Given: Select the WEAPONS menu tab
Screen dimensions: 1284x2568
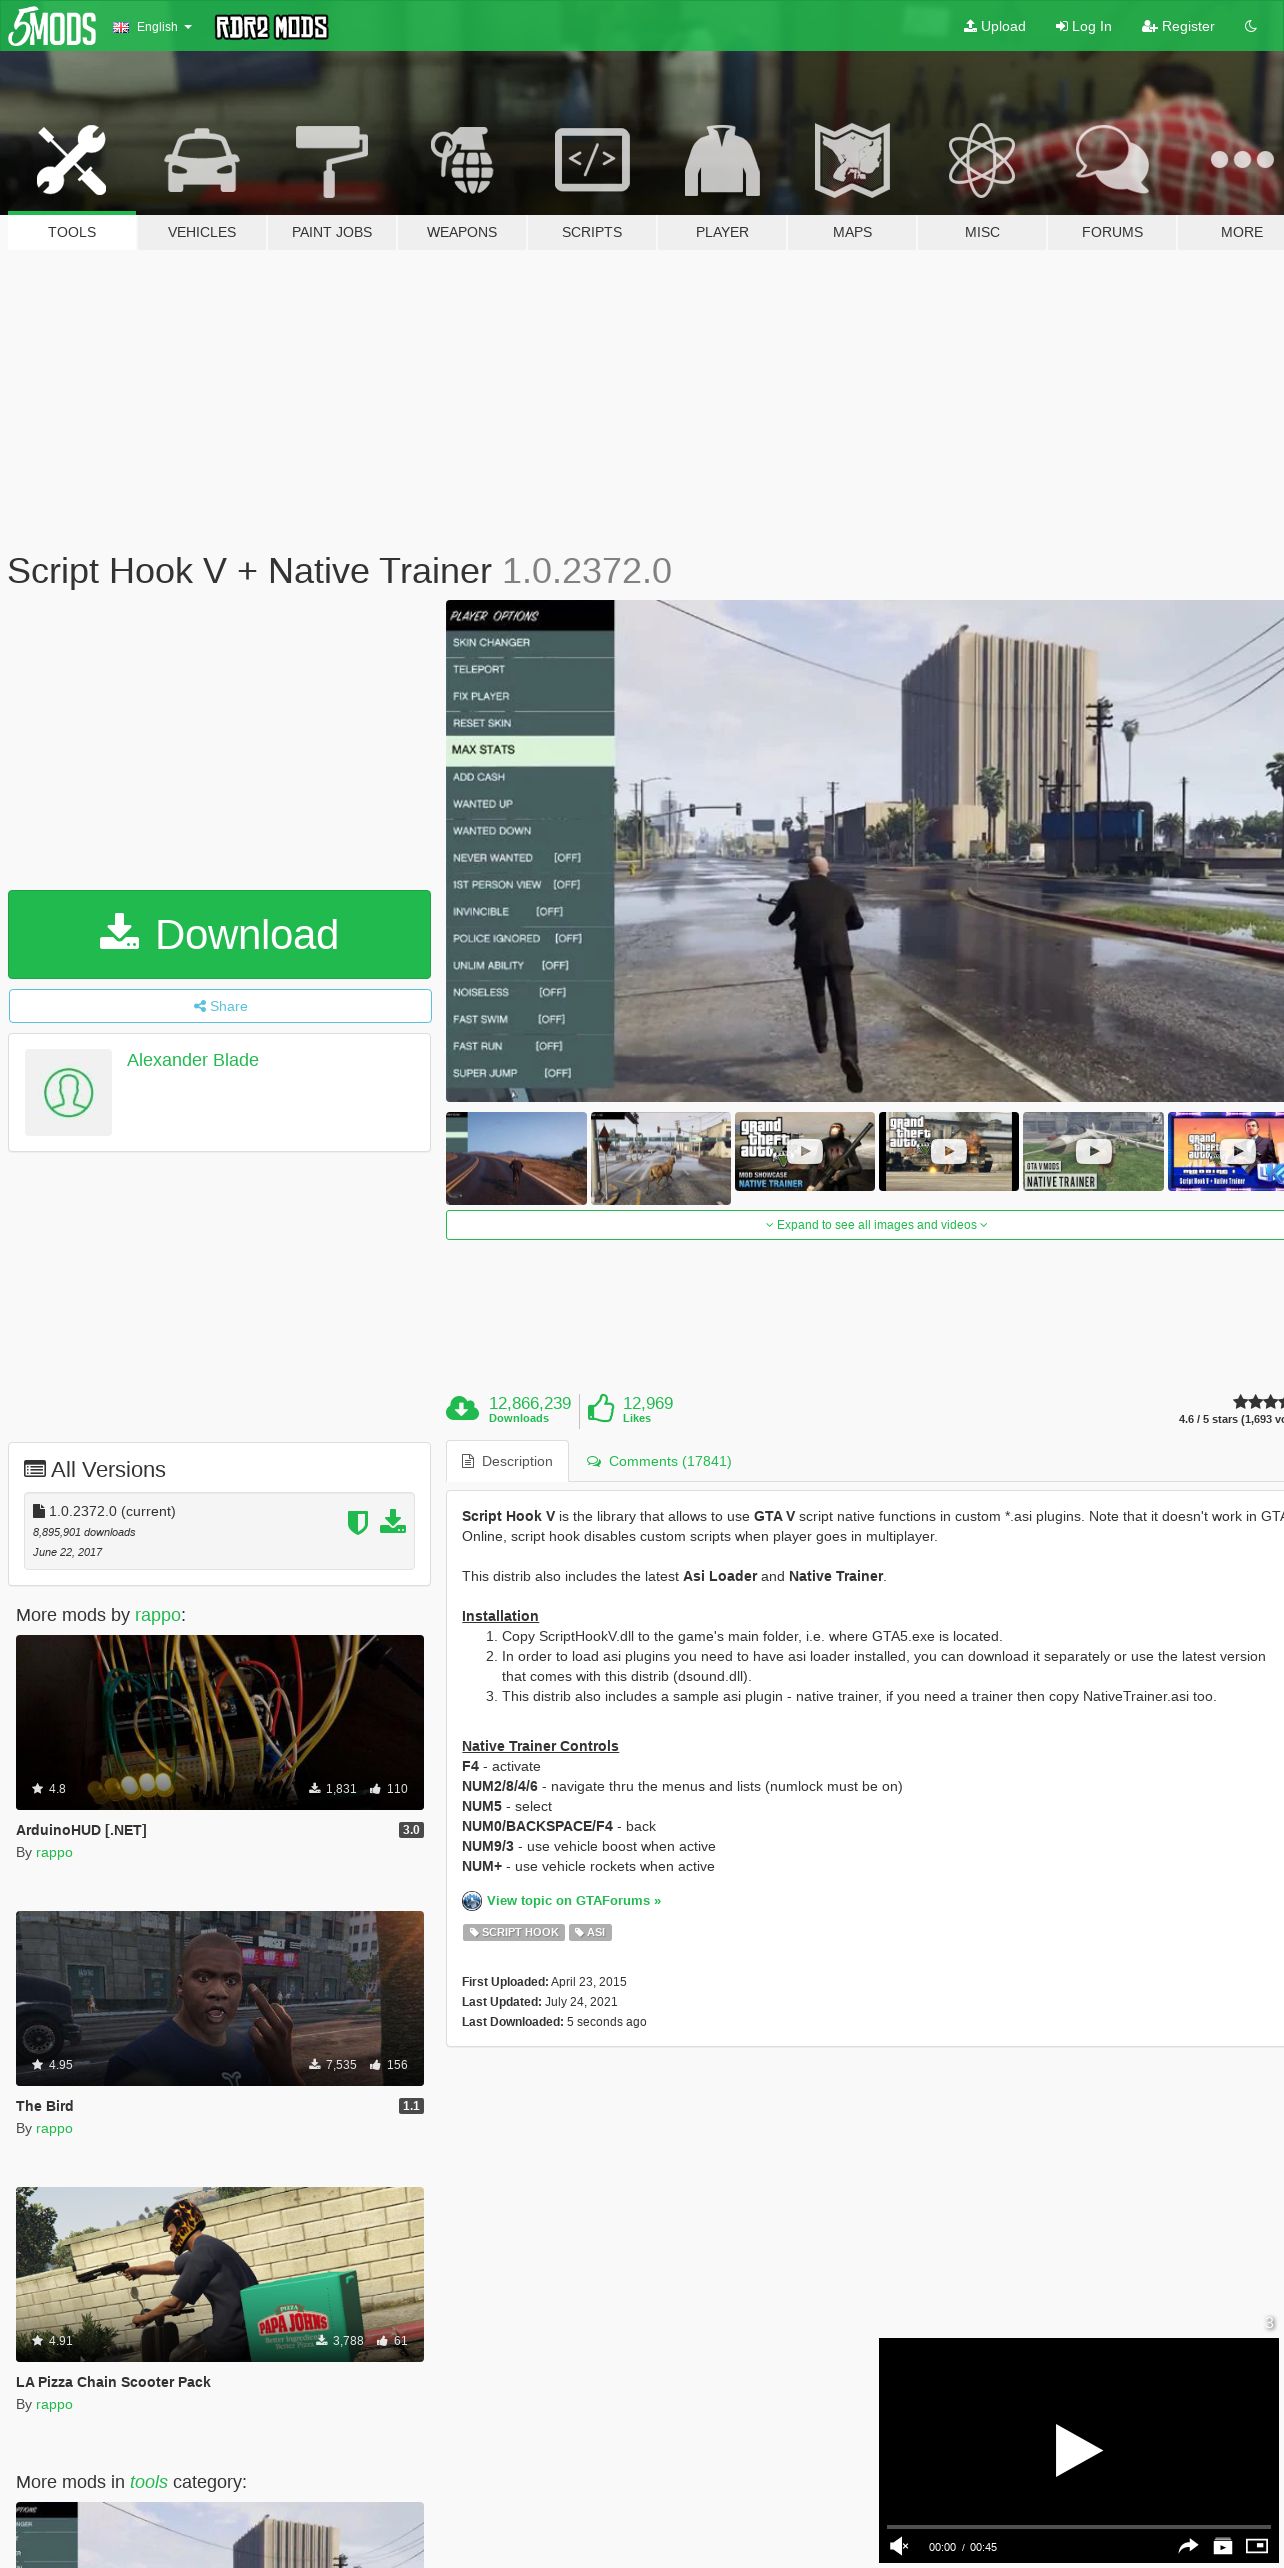Looking at the screenshot, I should tap(462, 232).
